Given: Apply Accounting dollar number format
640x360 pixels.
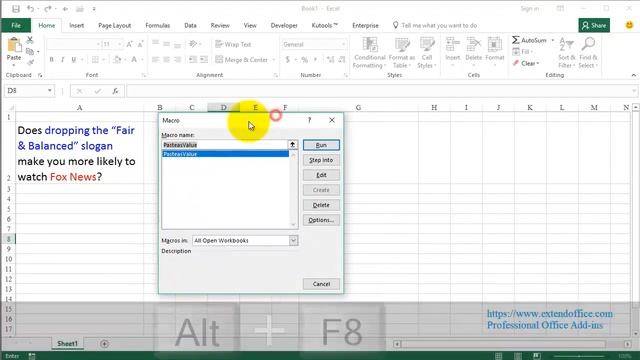Looking at the screenshot, I should tap(288, 60).
